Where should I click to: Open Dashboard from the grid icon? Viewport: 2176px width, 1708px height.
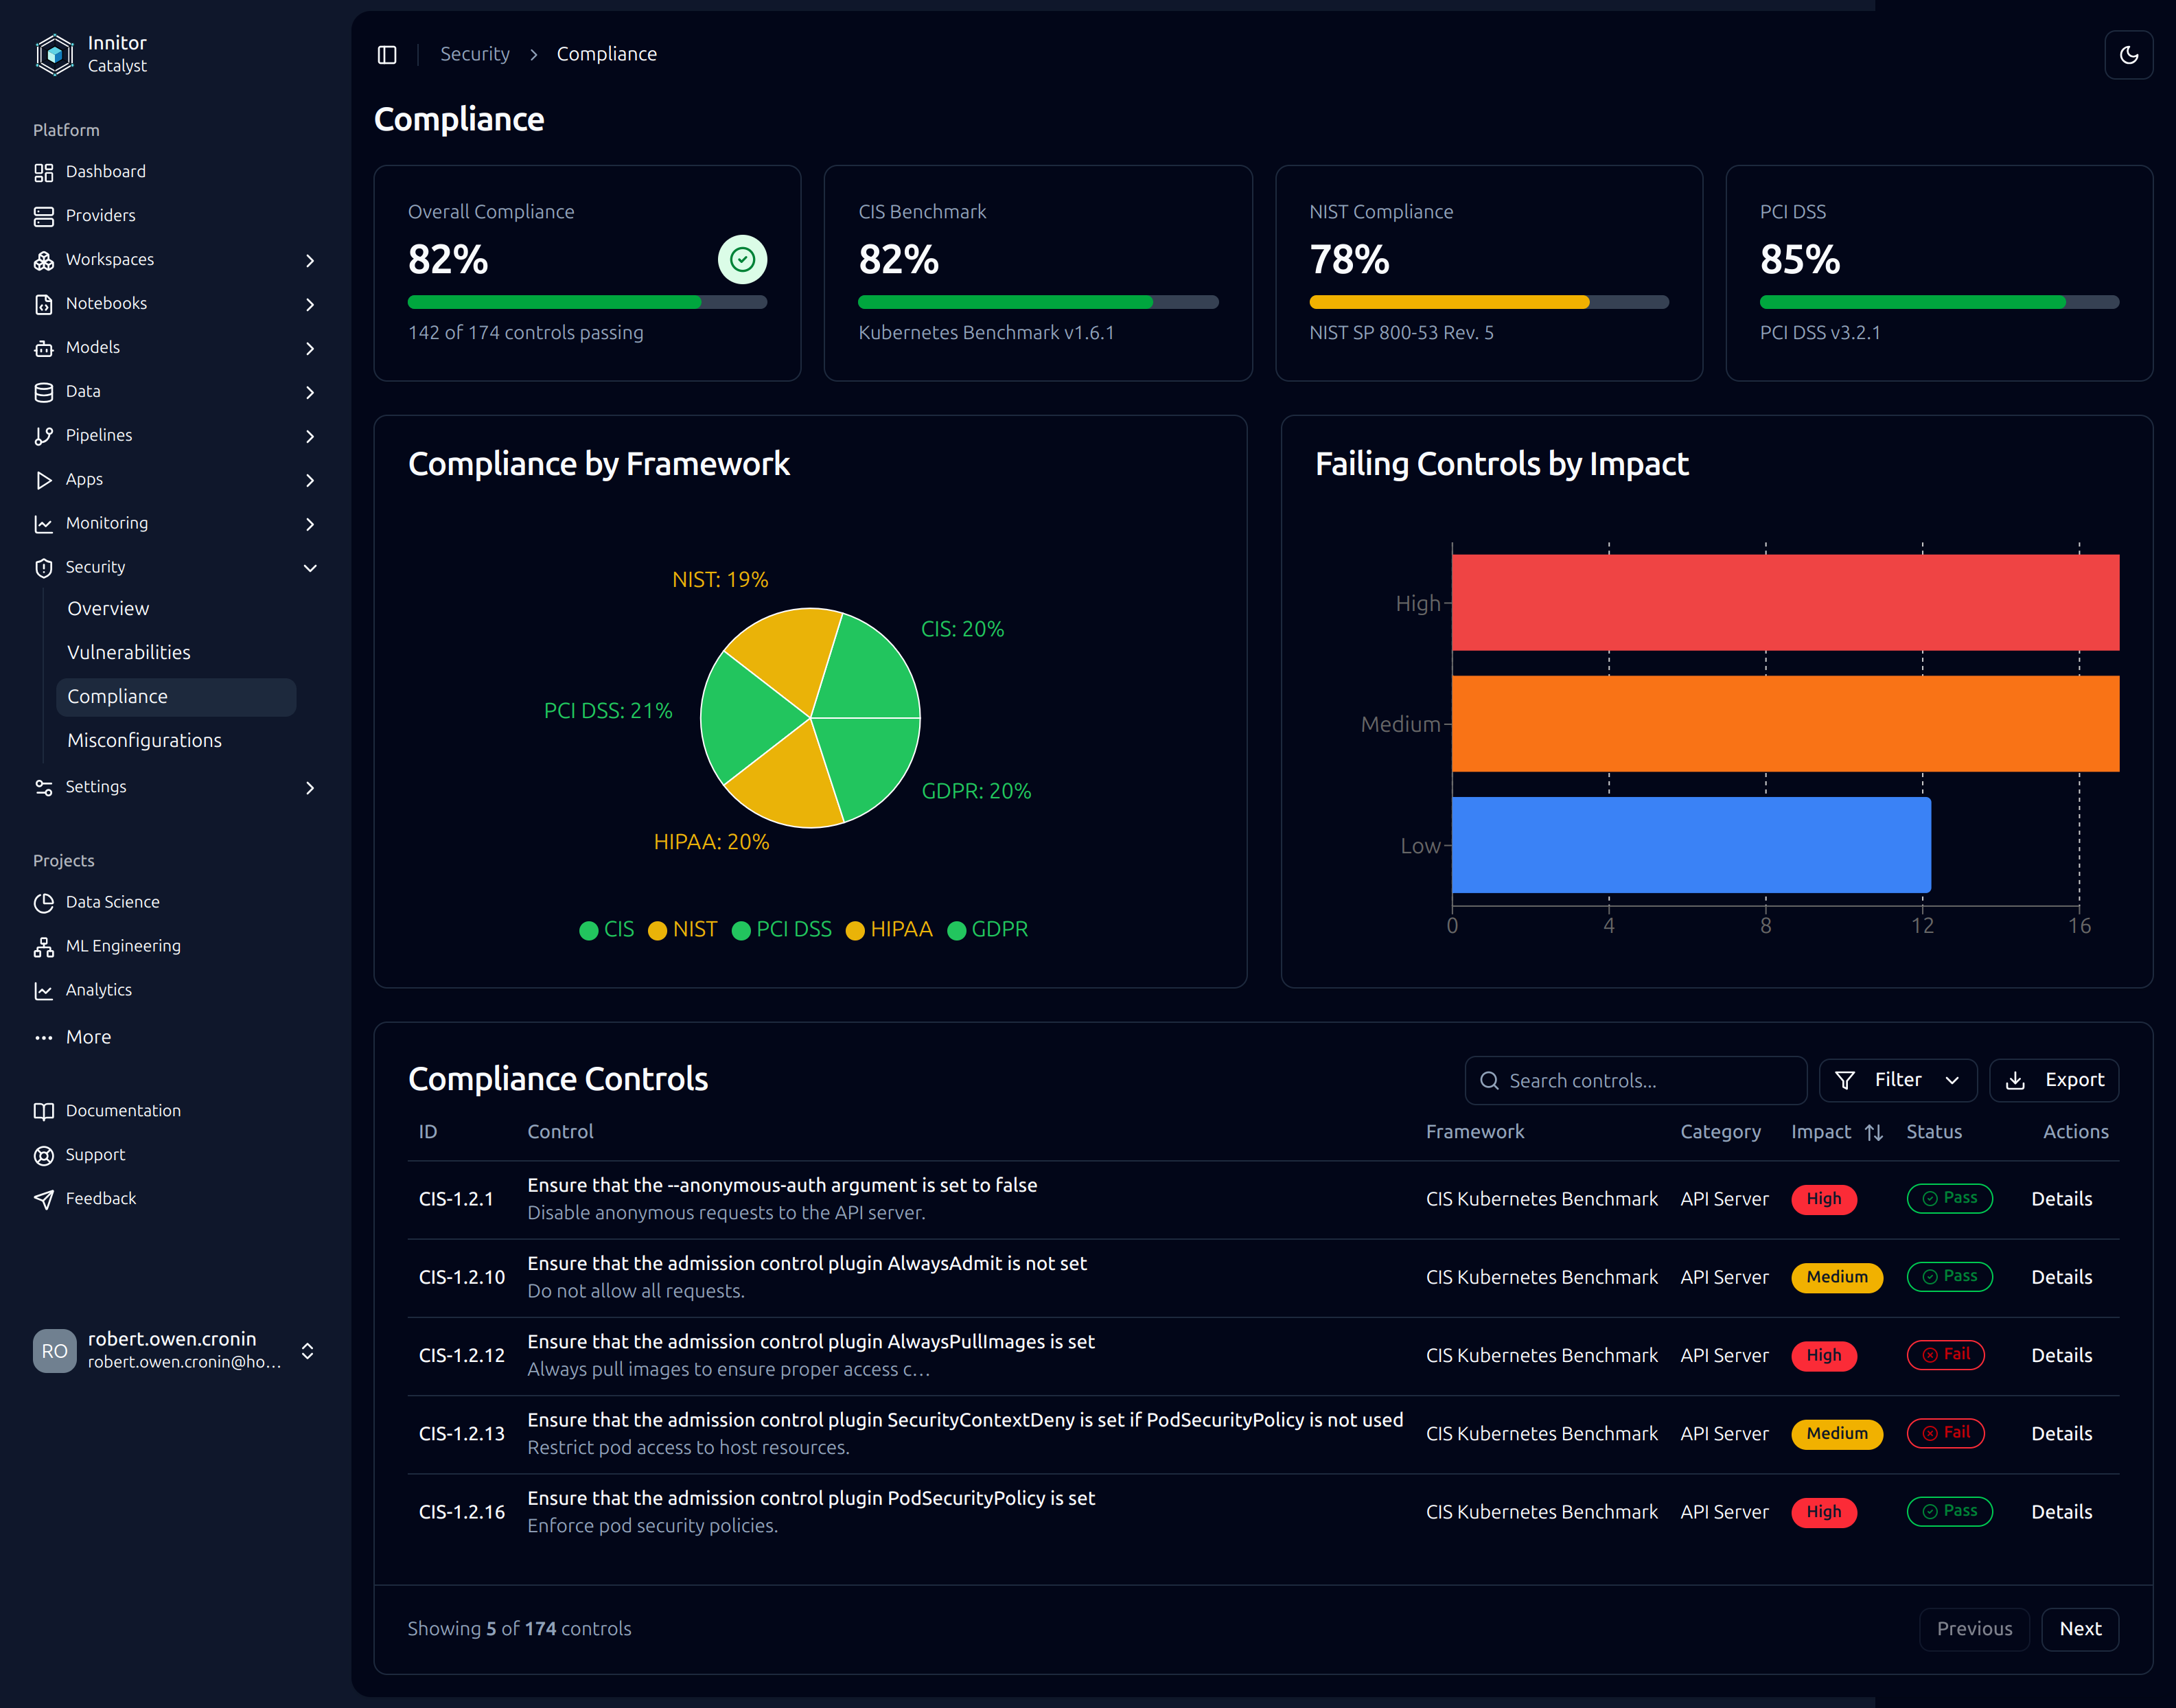pyautogui.click(x=43, y=172)
